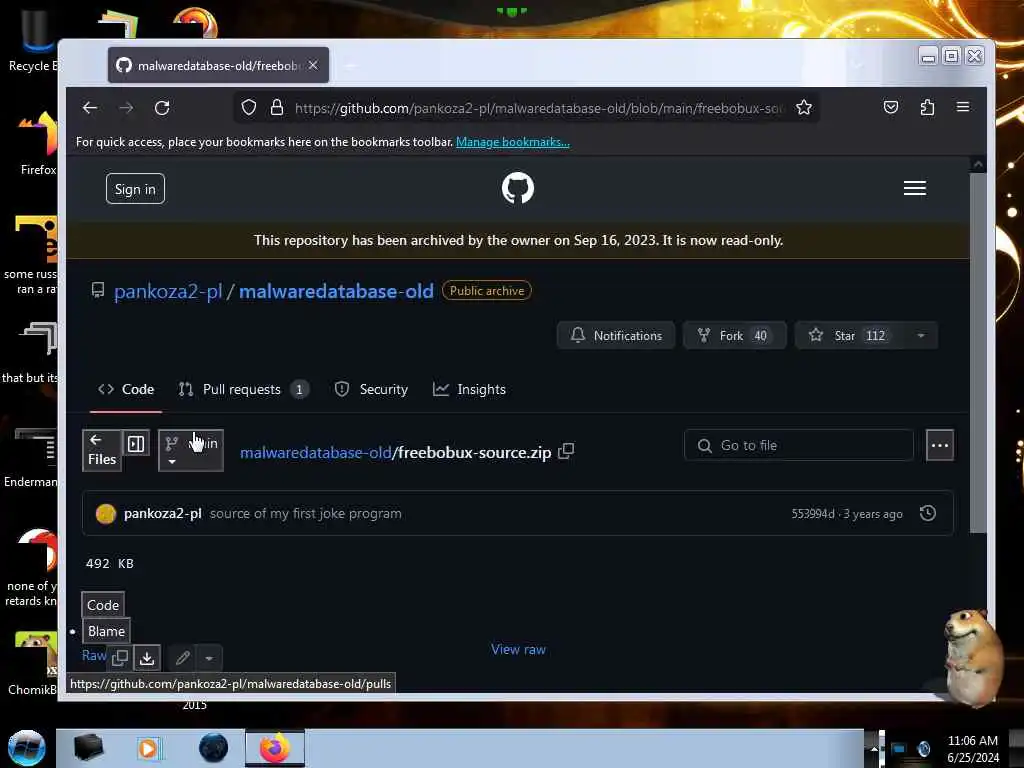Go back to Files list
This screenshot has height=768, width=1024.
(x=102, y=450)
